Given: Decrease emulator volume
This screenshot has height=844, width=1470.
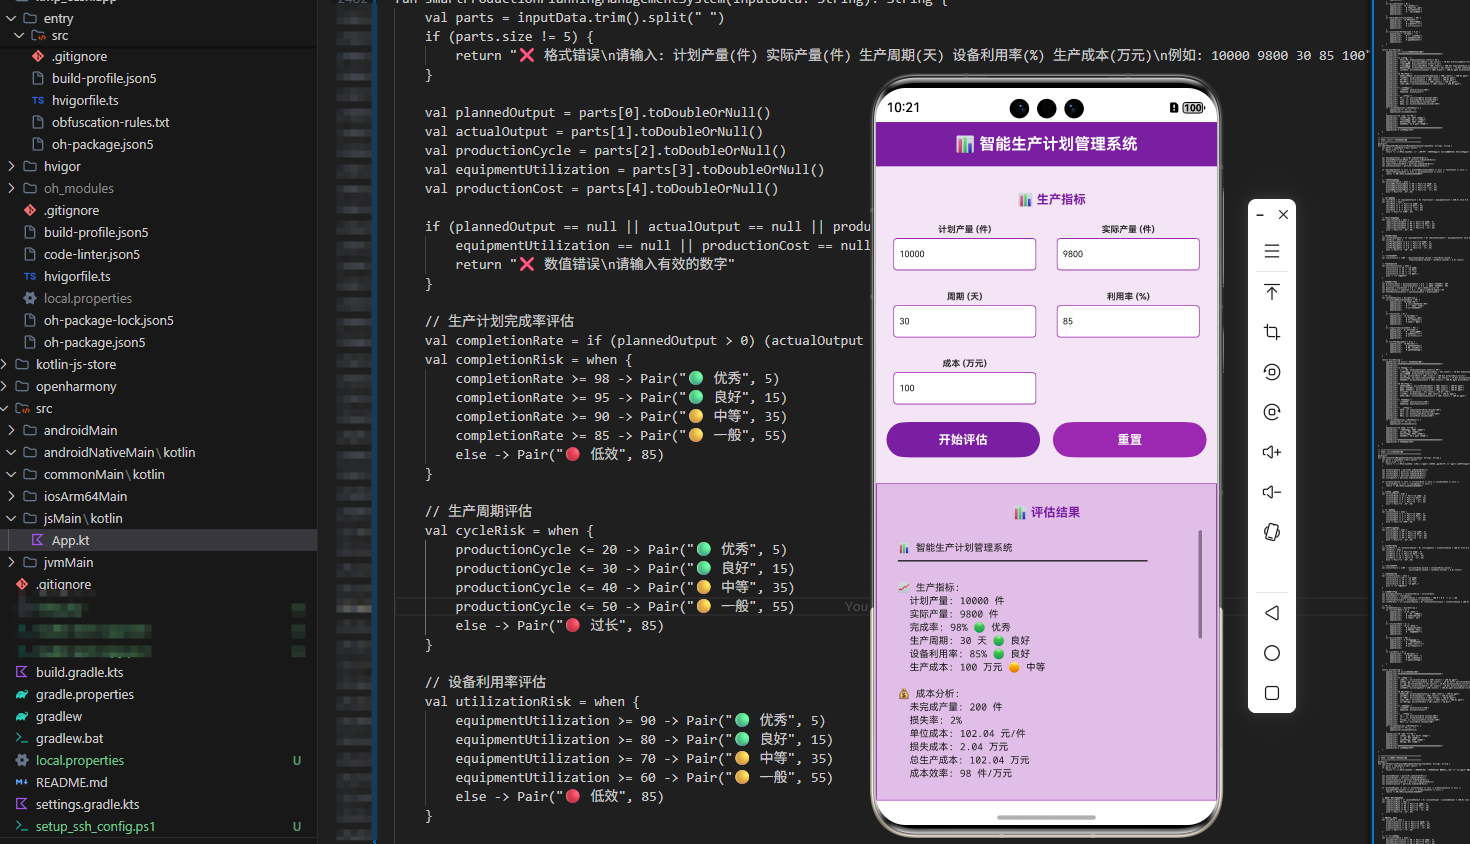Looking at the screenshot, I should [x=1272, y=492].
